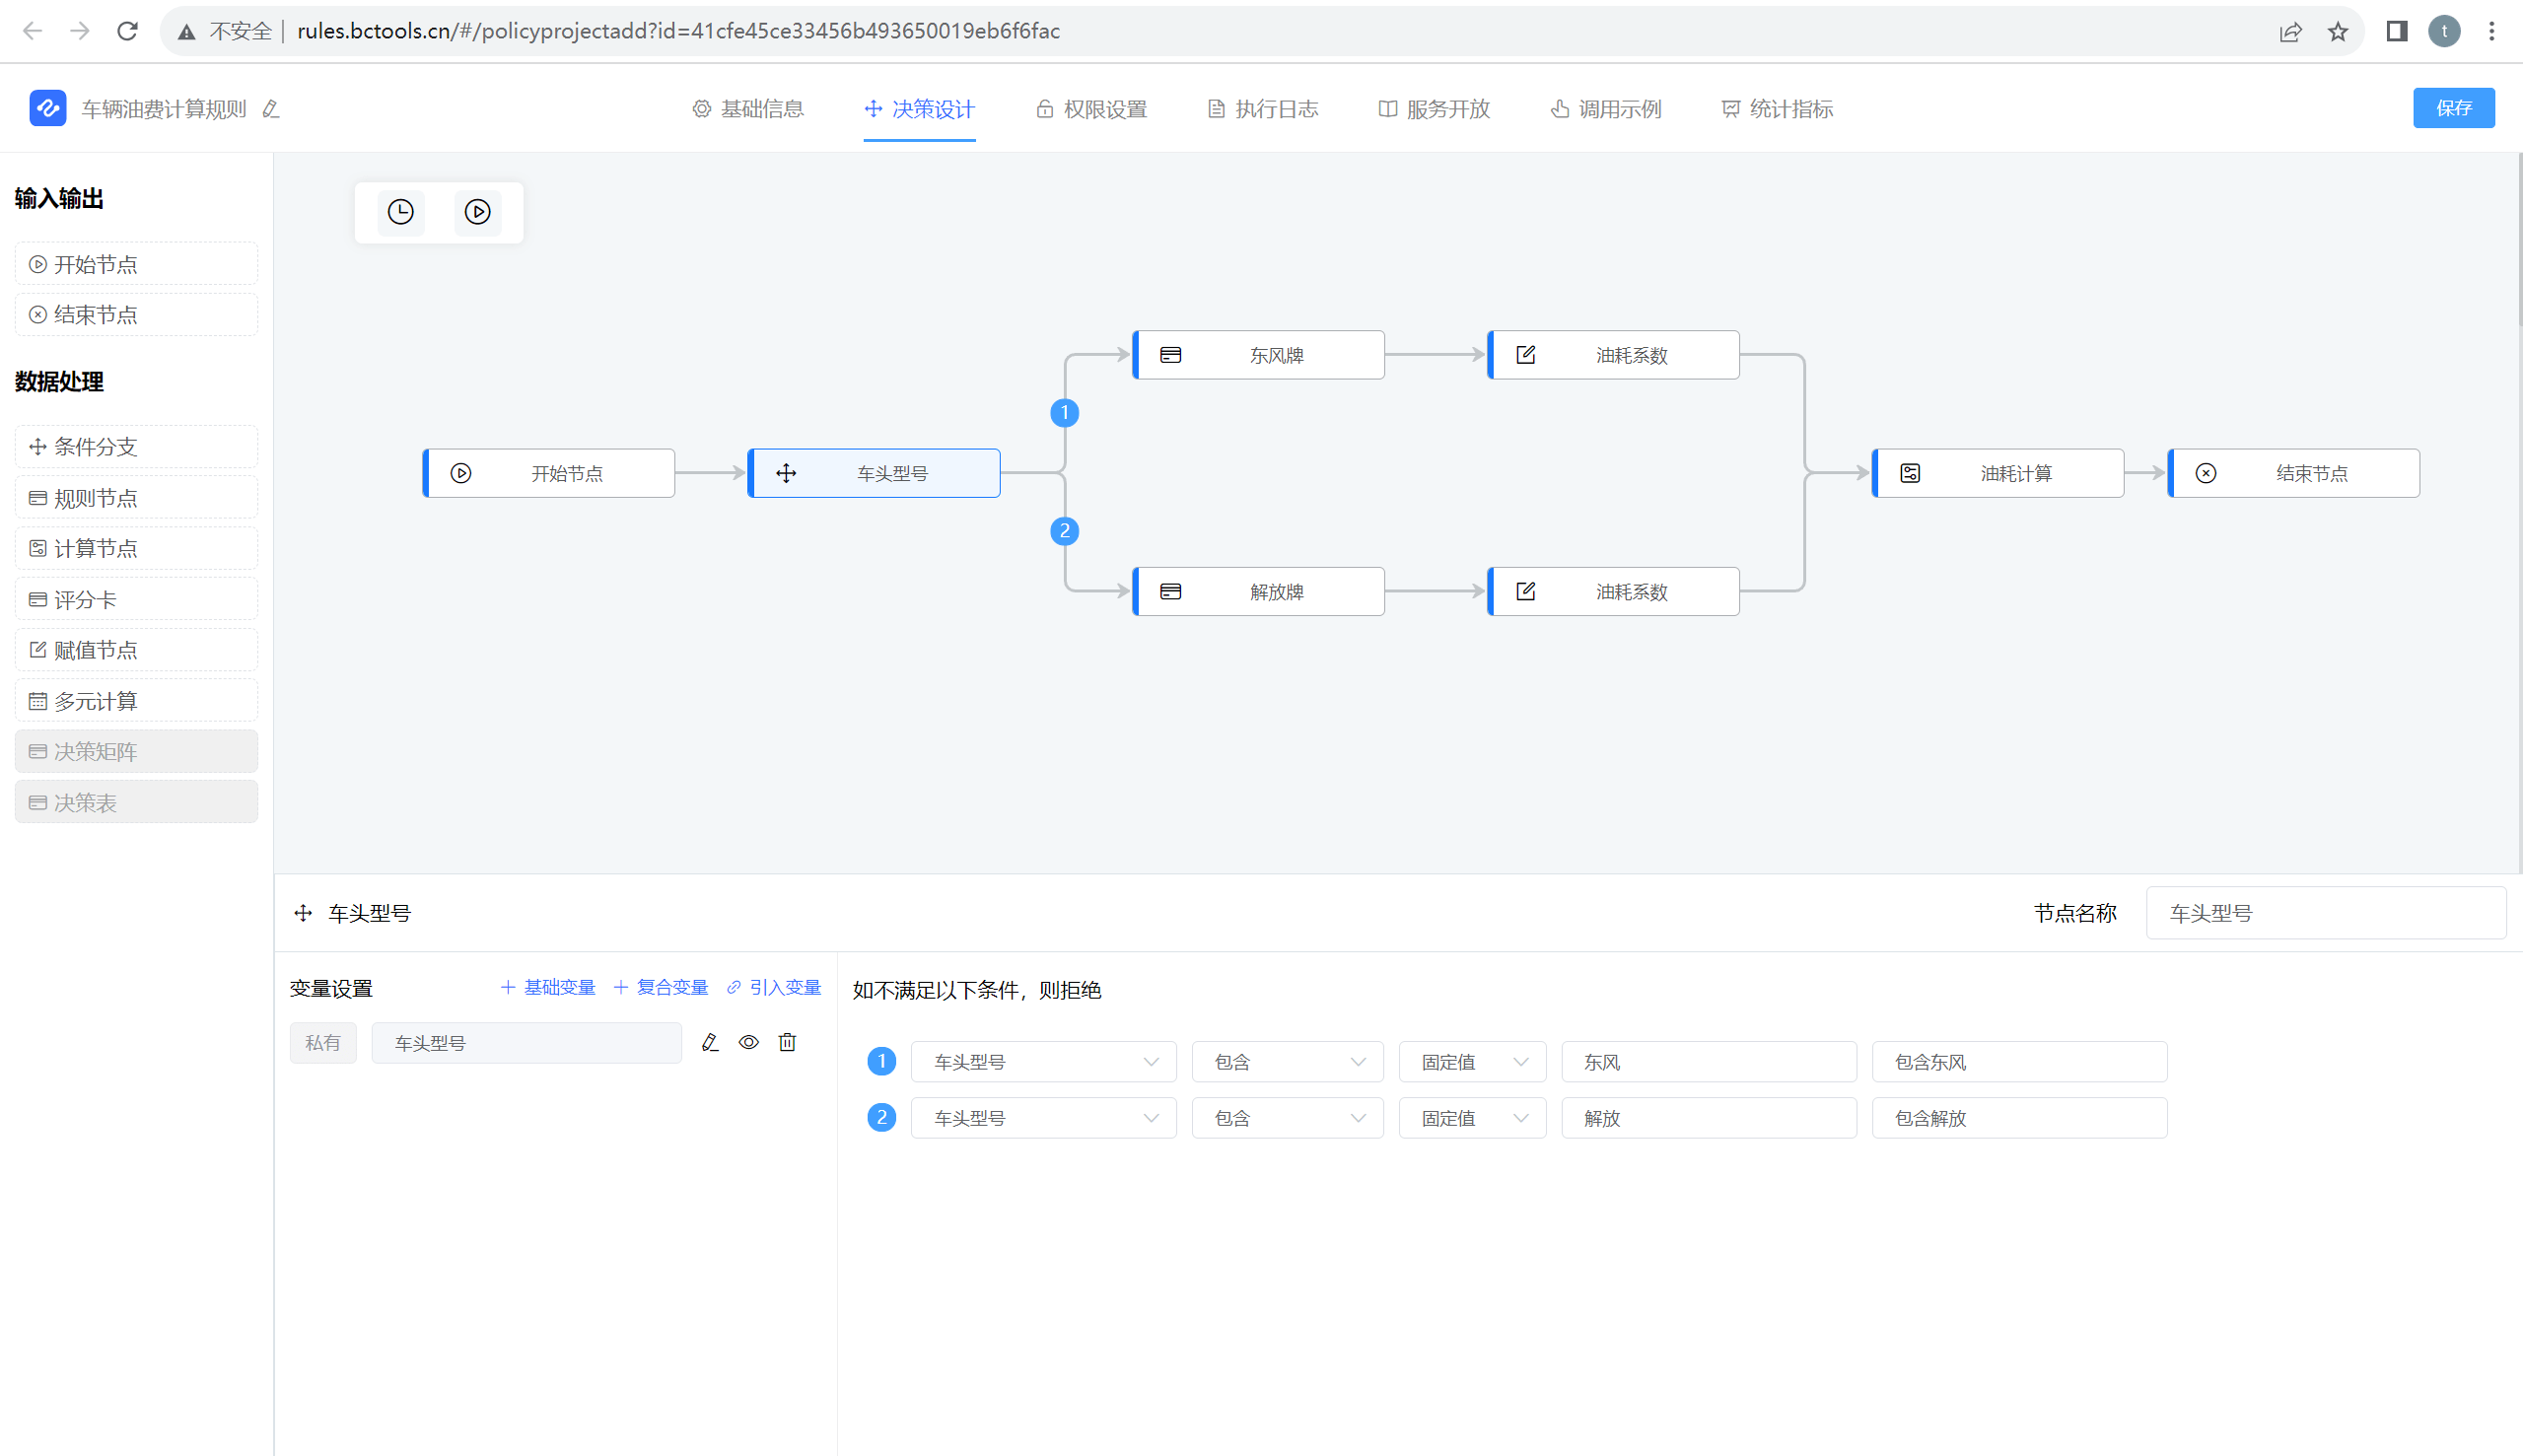Click the 引入变量 link
Image resolution: width=2523 pixels, height=1456 pixels.
point(774,988)
